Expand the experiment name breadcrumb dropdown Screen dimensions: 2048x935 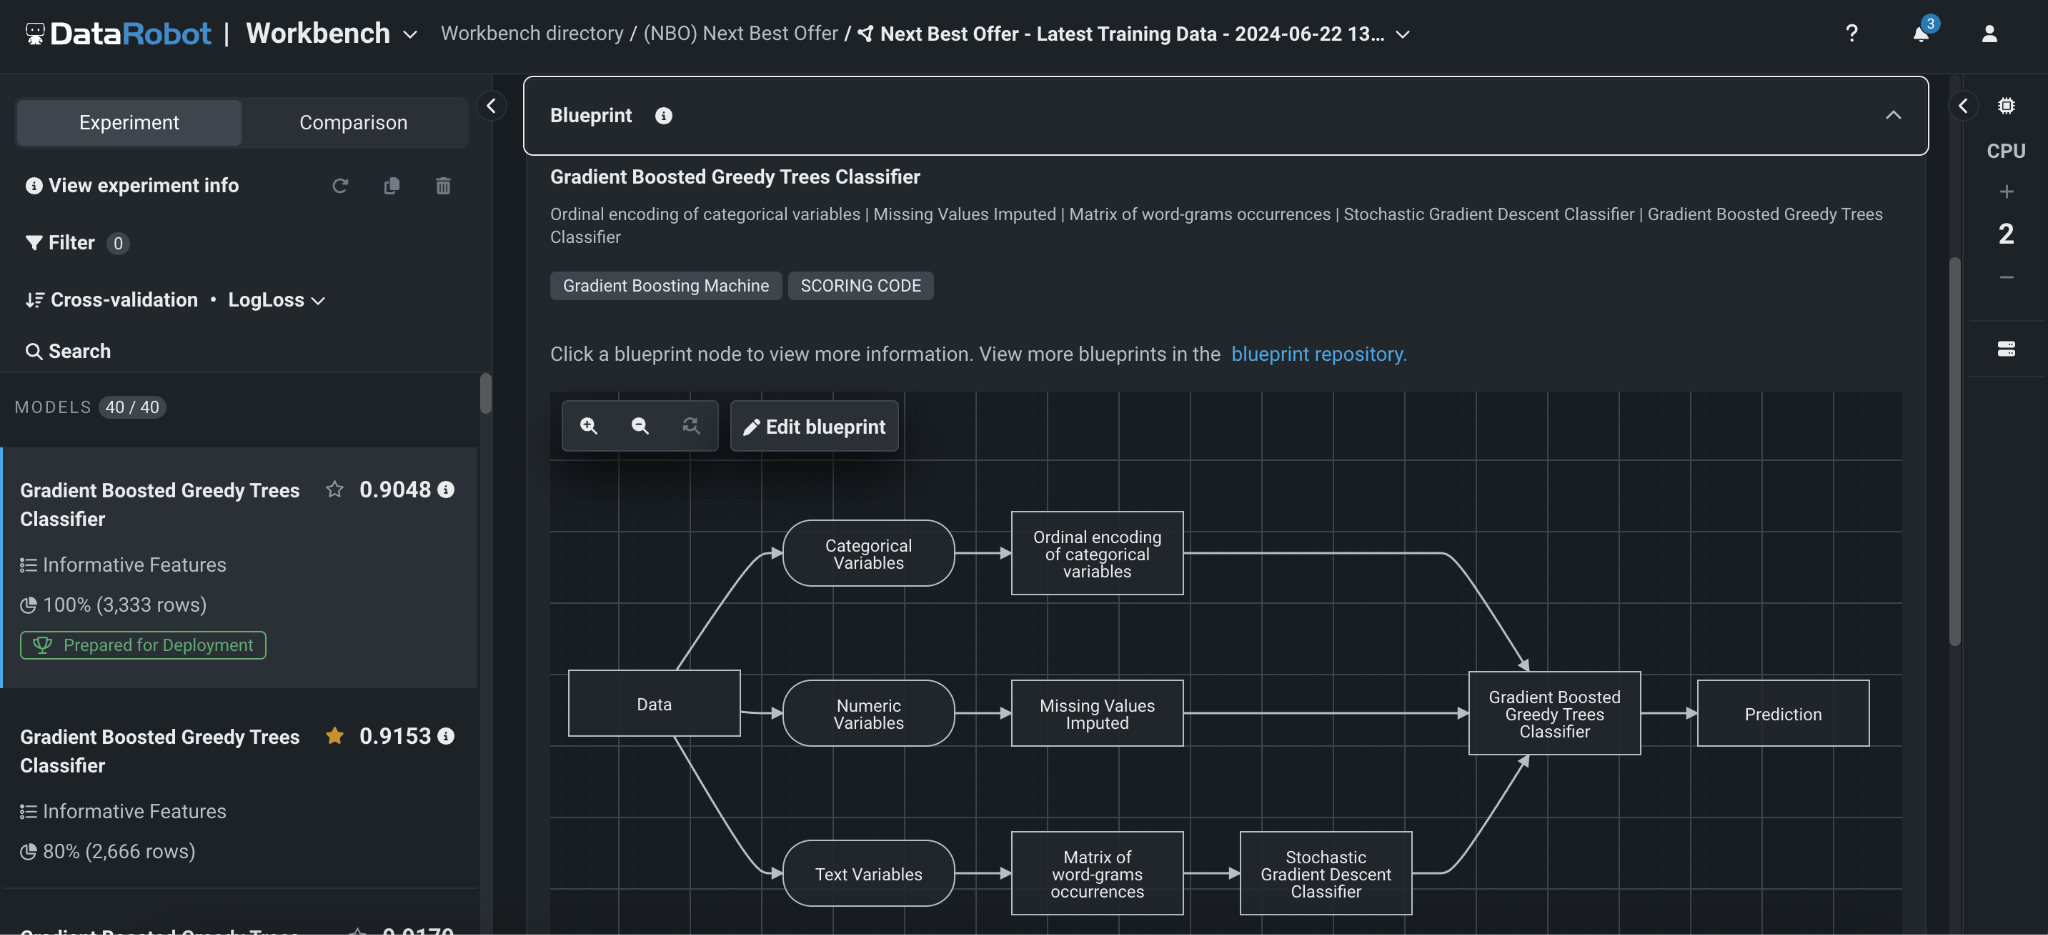1403,33
